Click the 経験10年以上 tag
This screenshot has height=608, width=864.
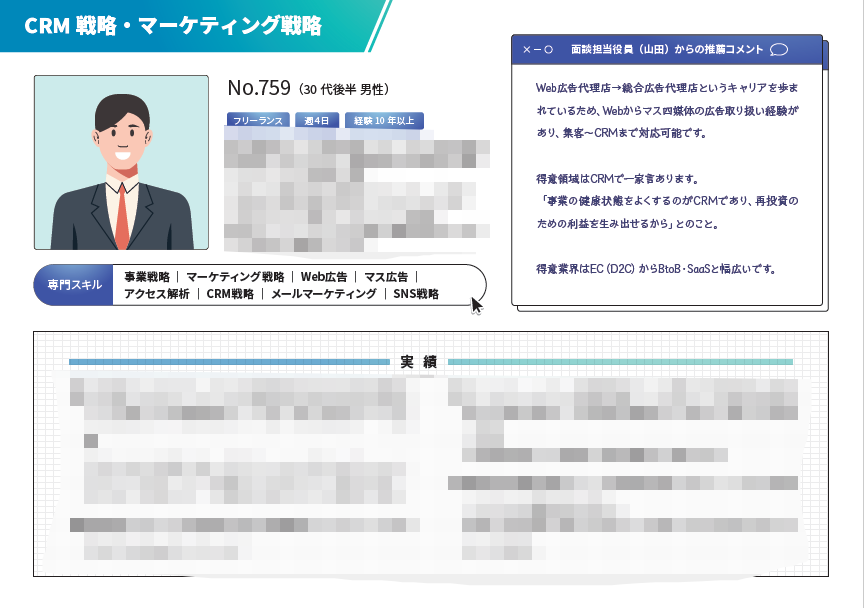[x=384, y=120]
